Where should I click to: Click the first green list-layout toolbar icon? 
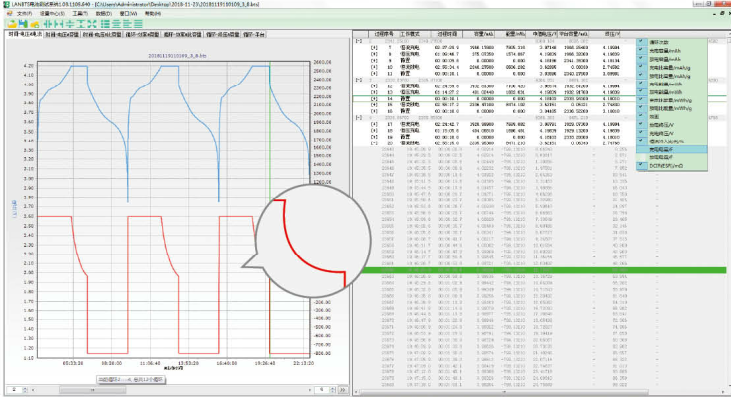pos(105,24)
